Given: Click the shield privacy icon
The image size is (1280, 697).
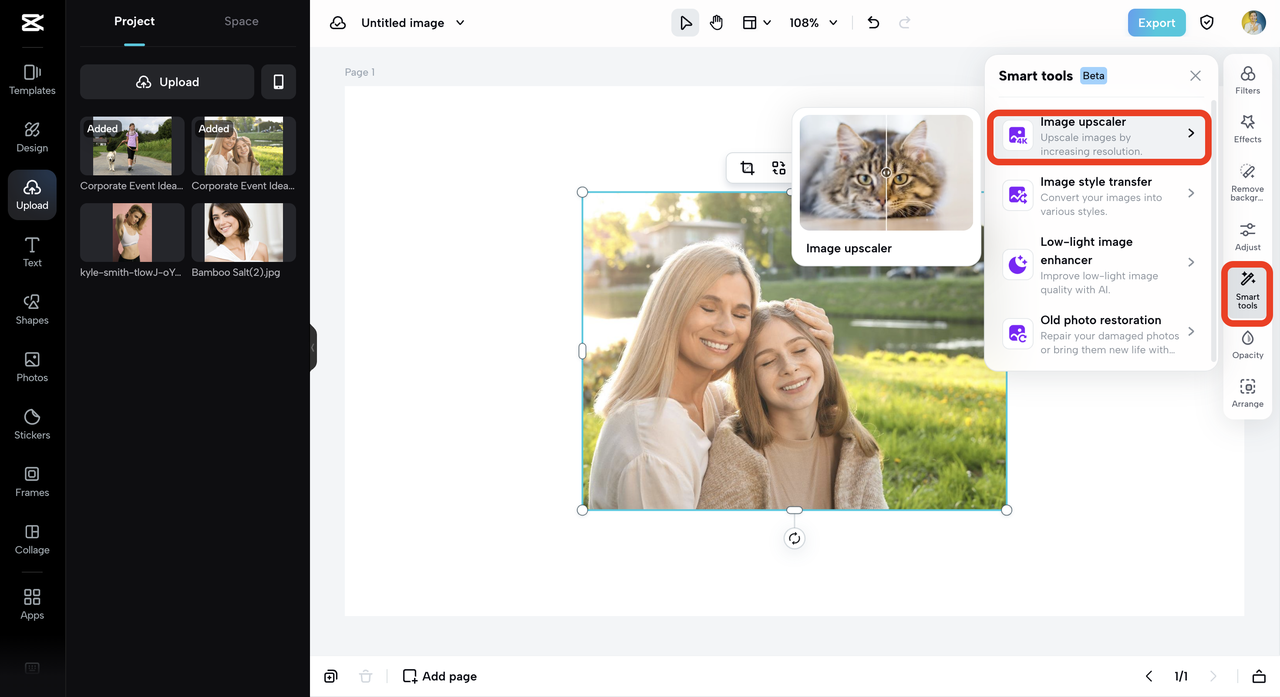Looking at the screenshot, I should tap(1207, 23).
